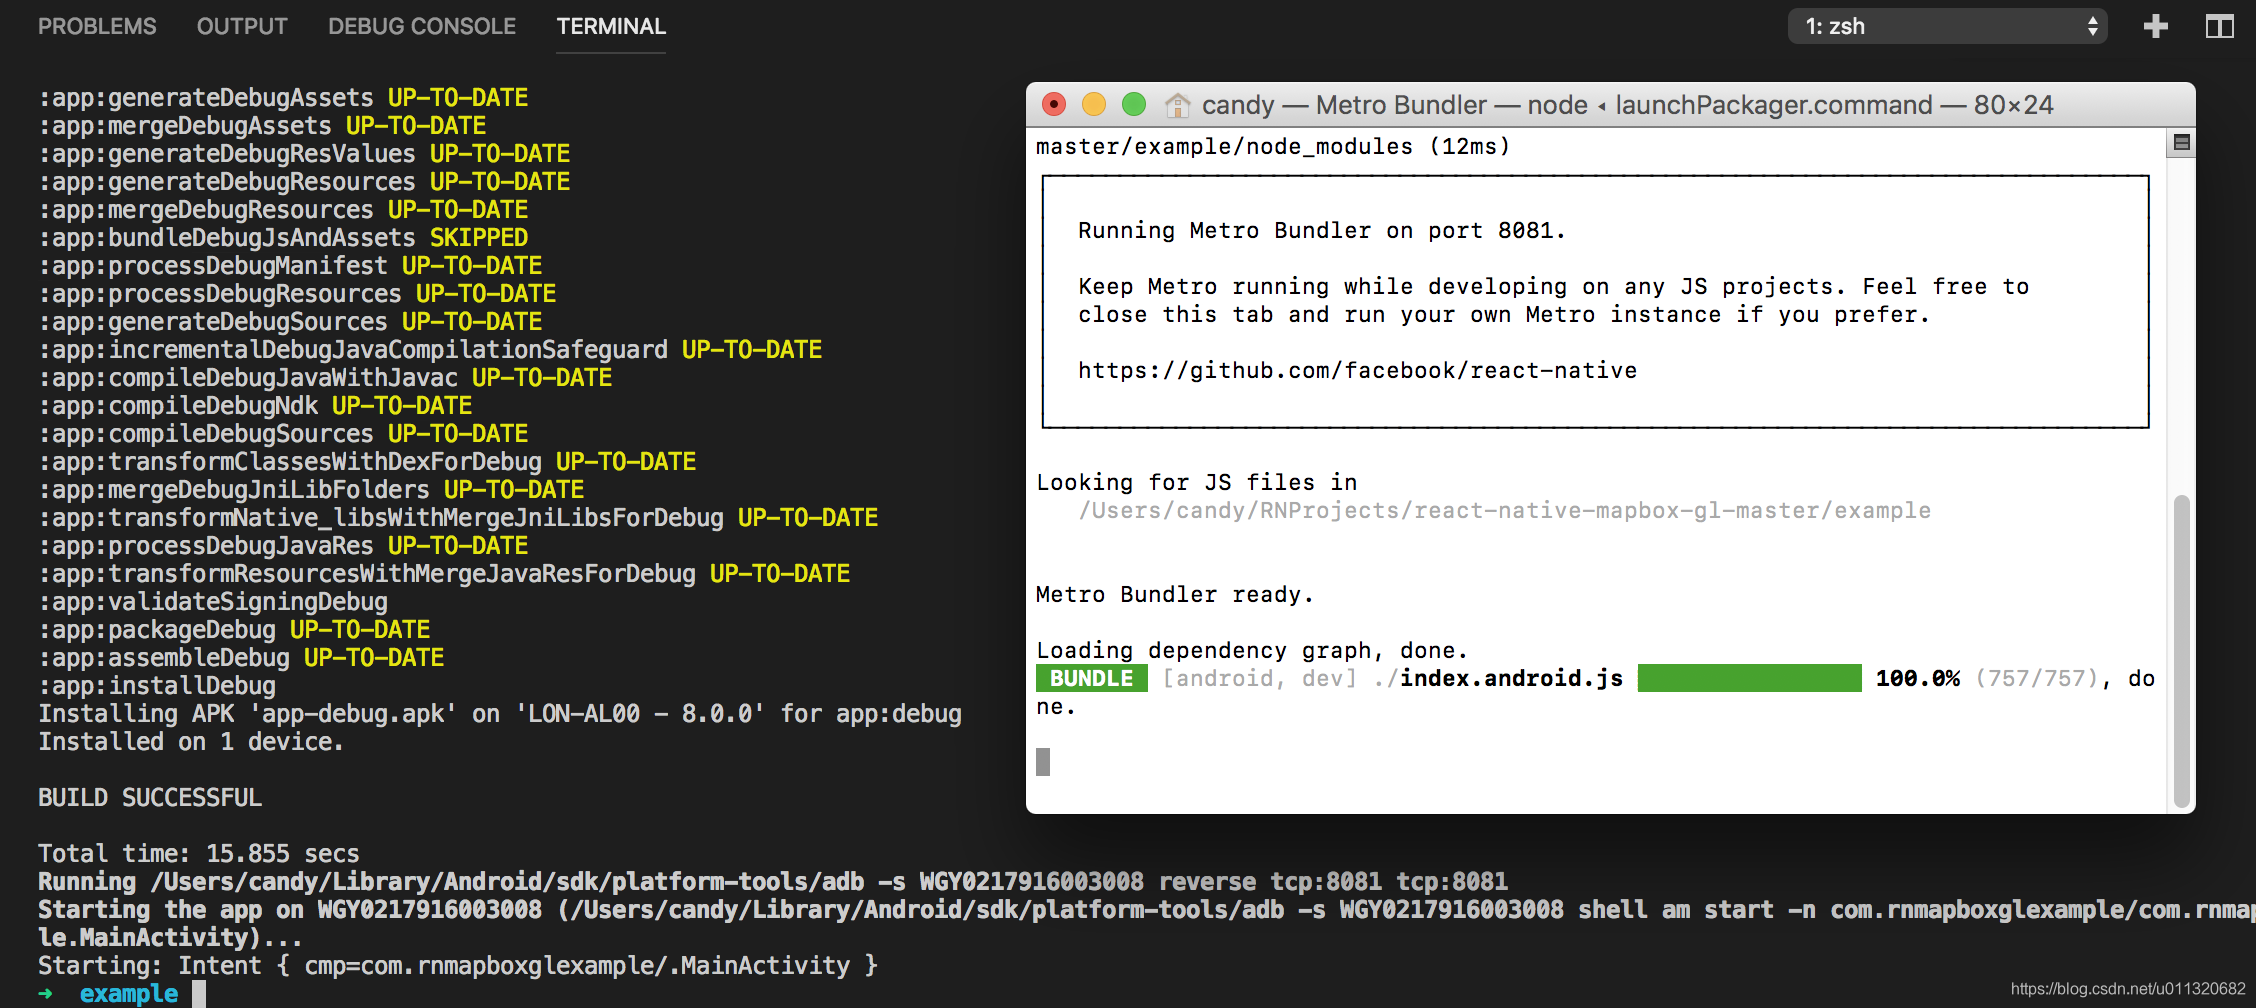Close the Metro Bundler window with red button

(x=1054, y=104)
